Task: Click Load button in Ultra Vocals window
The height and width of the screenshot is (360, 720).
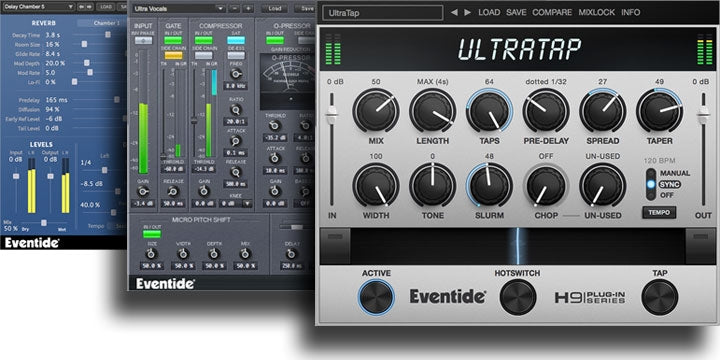Action: click(x=275, y=8)
